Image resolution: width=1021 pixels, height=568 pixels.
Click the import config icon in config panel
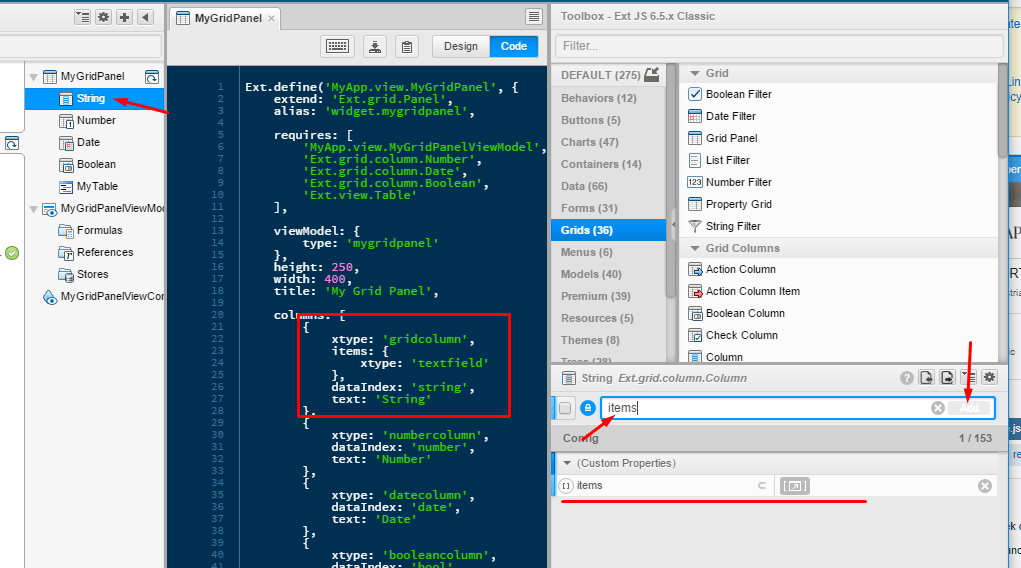pos(927,378)
